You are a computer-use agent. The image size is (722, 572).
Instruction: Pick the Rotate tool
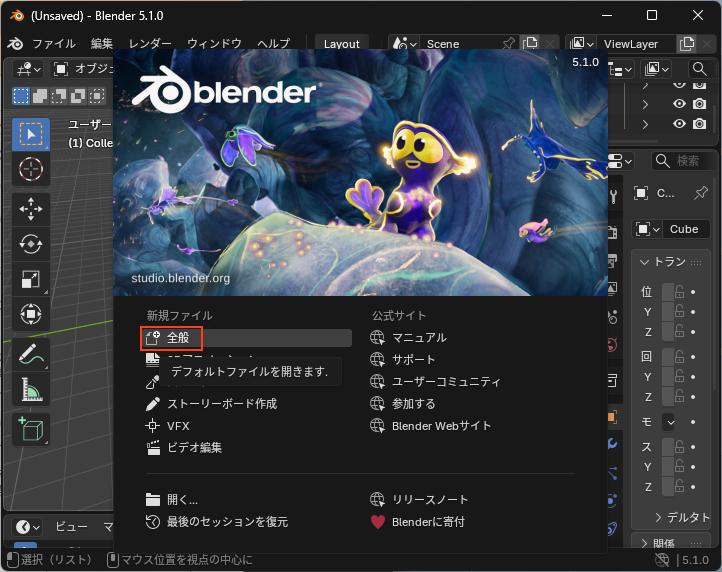coord(31,244)
